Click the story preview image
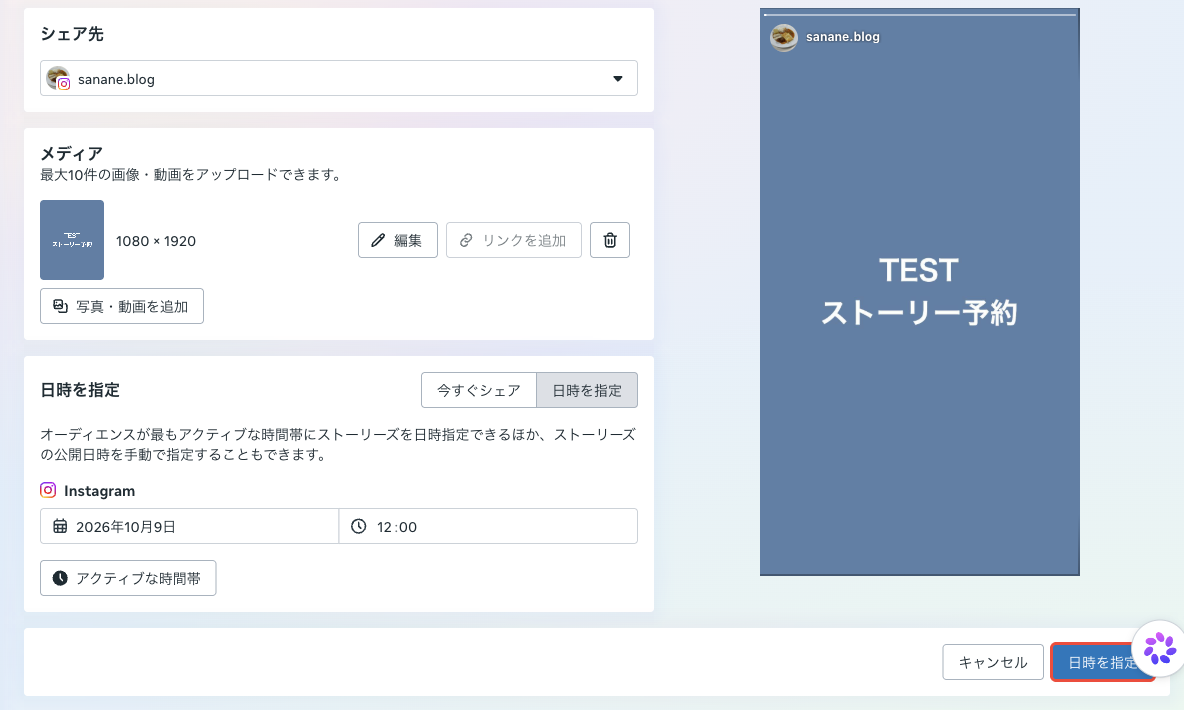Image resolution: width=1184 pixels, height=710 pixels. (x=920, y=292)
